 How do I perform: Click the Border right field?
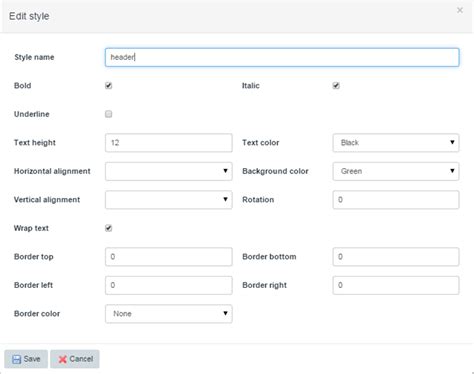pyautogui.click(x=396, y=285)
